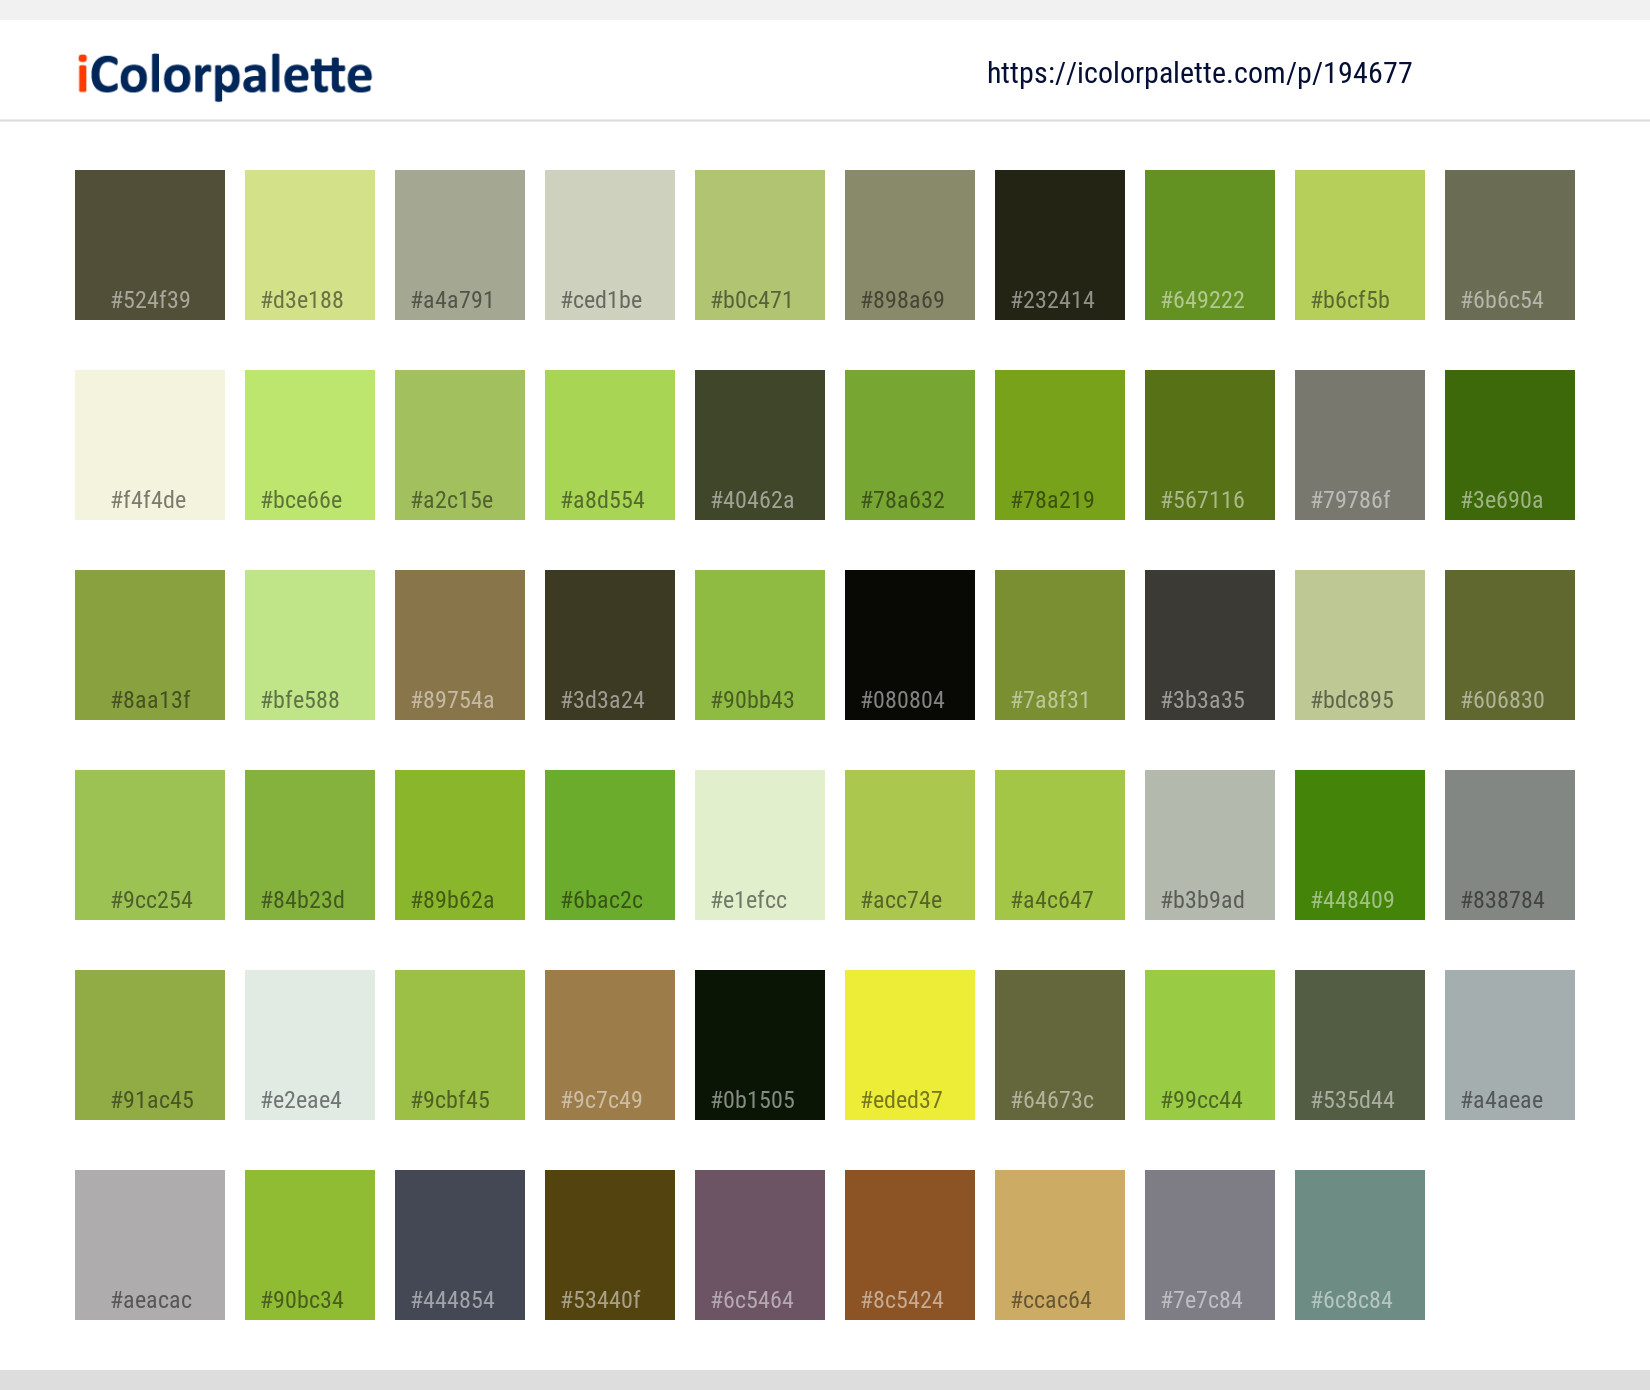Select the #d3e188 color swatch

click(x=310, y=245)
